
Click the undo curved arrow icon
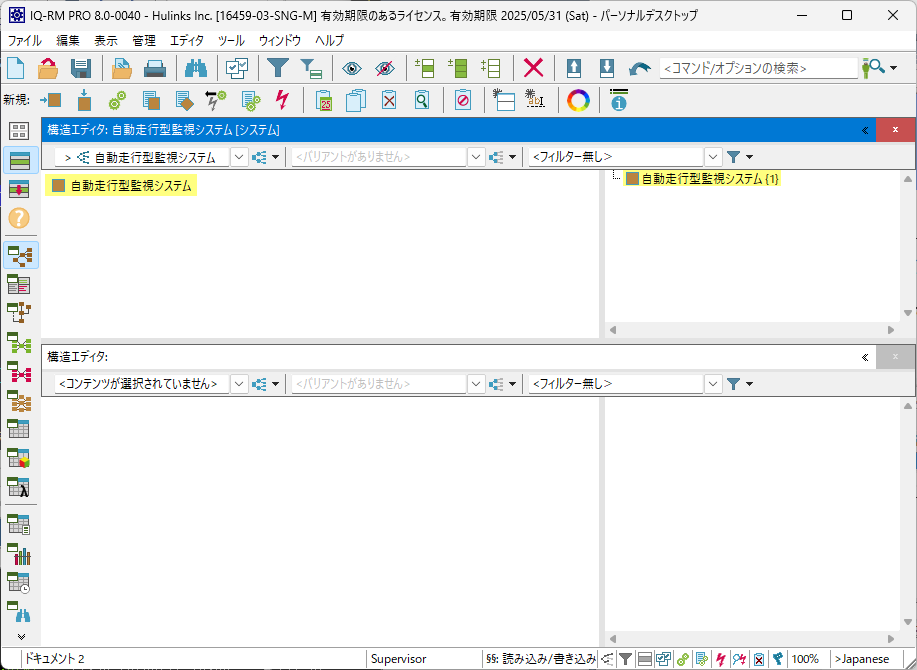coord(639,68)
